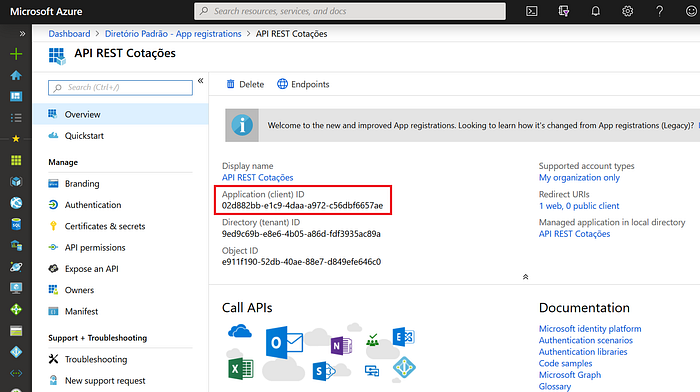Show the Endpoints list
The height and width of the screenshot is (392, 700).
[303, 84]
